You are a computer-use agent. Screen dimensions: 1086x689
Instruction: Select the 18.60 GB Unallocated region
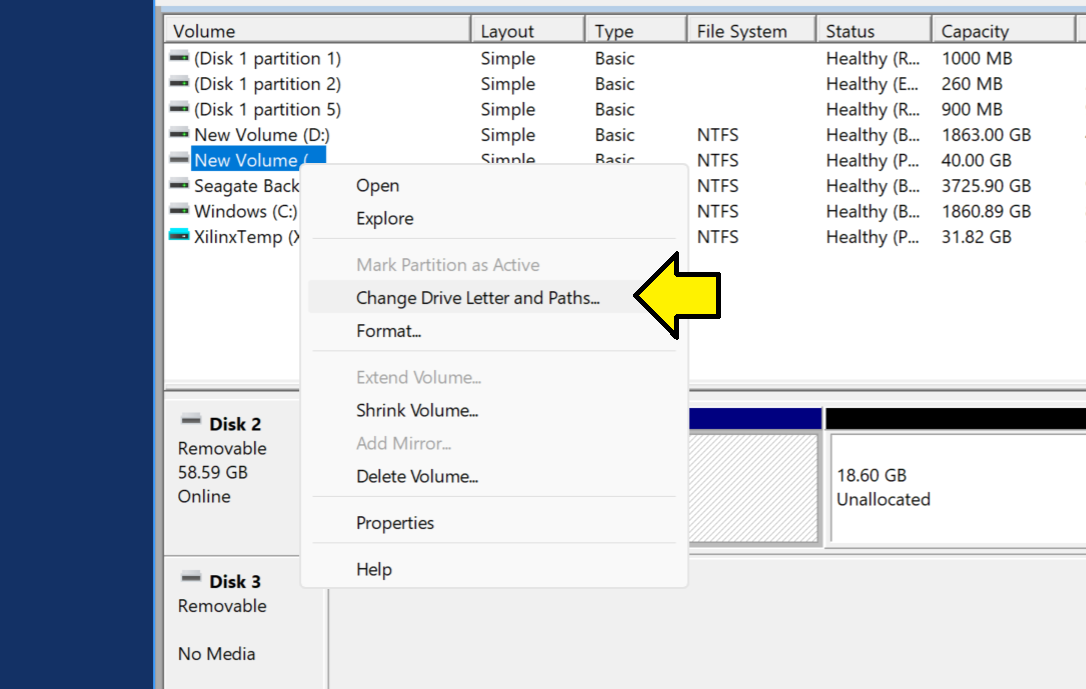955,487
